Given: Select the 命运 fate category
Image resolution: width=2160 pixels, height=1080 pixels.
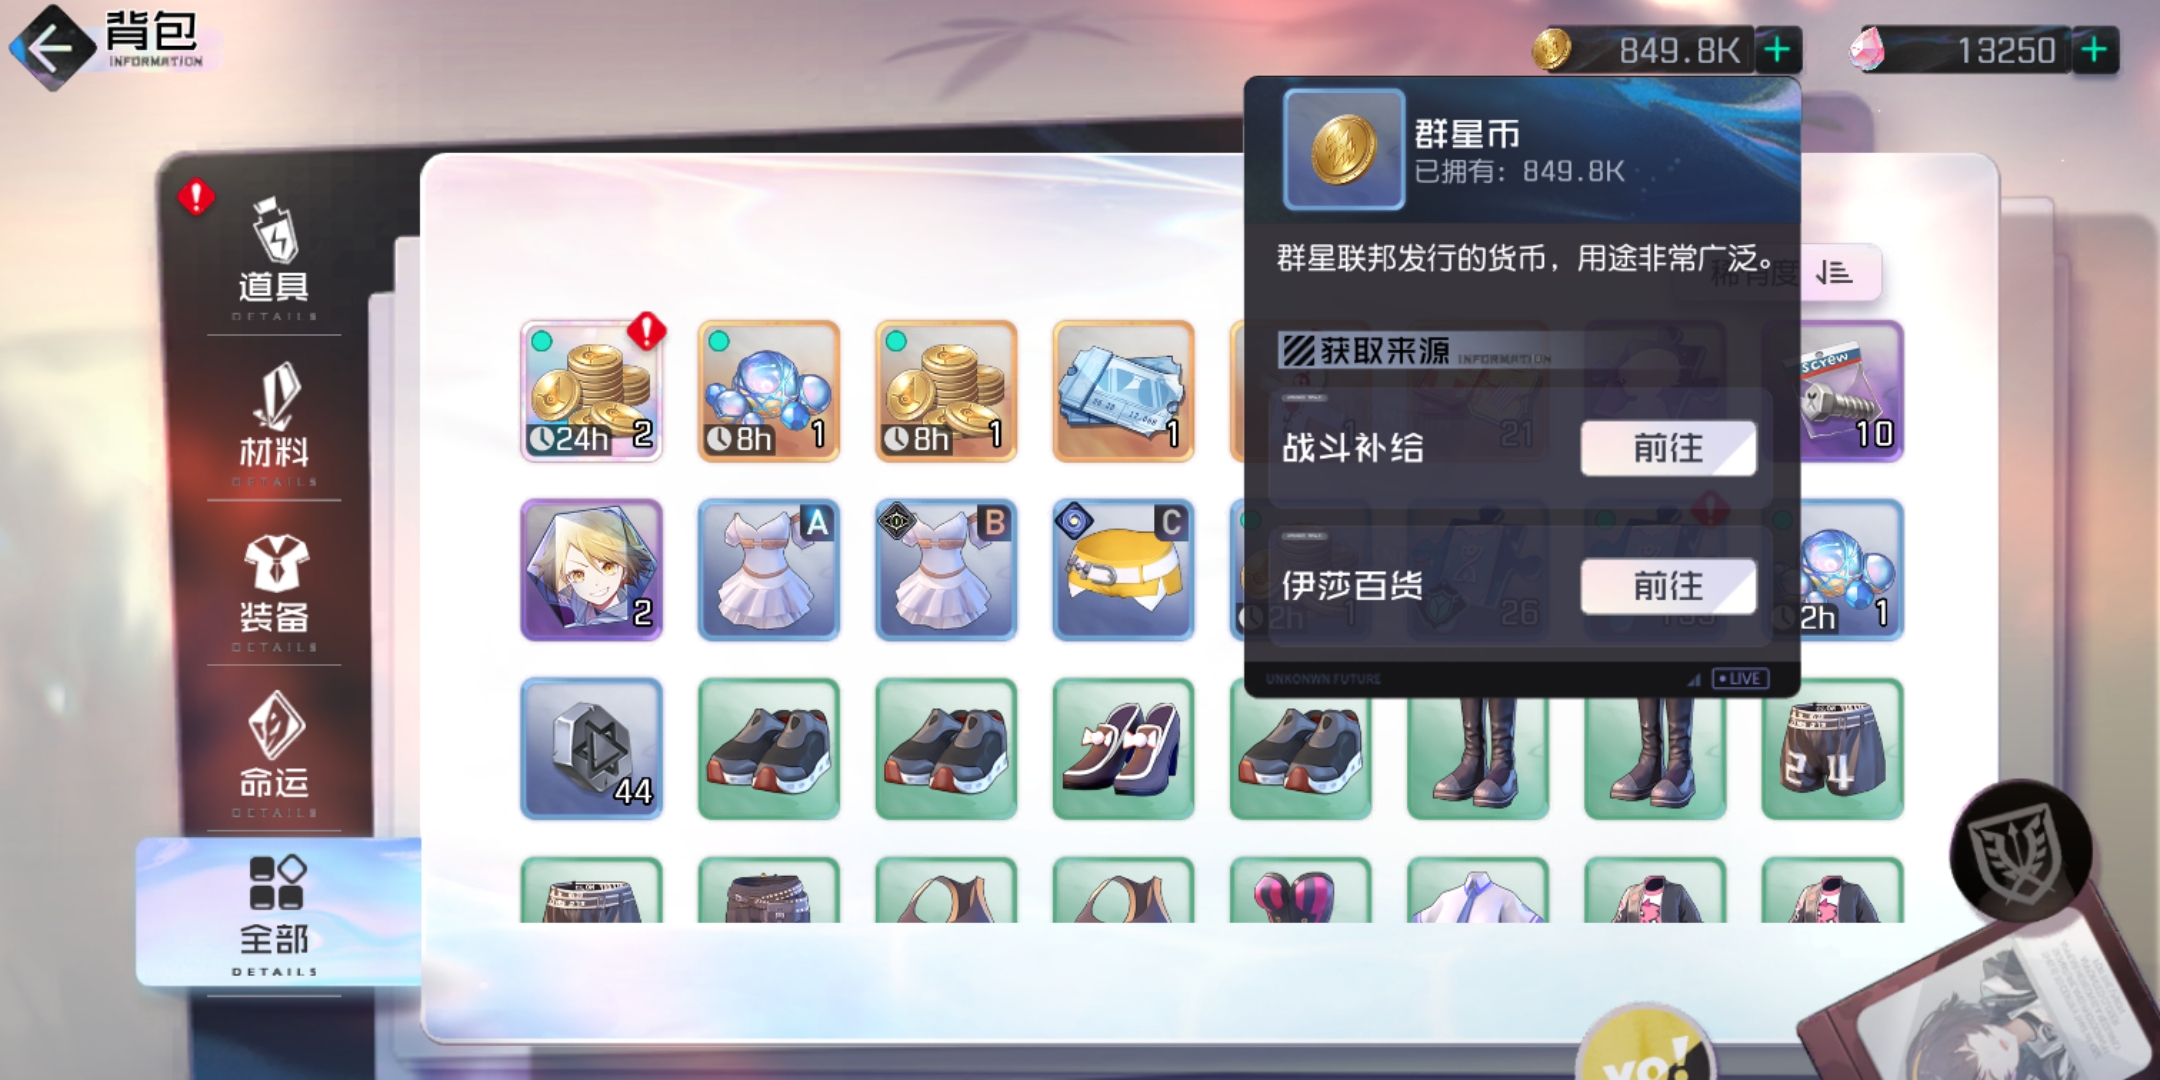Looking at the screenshot, I should click(x=274, y=752).
